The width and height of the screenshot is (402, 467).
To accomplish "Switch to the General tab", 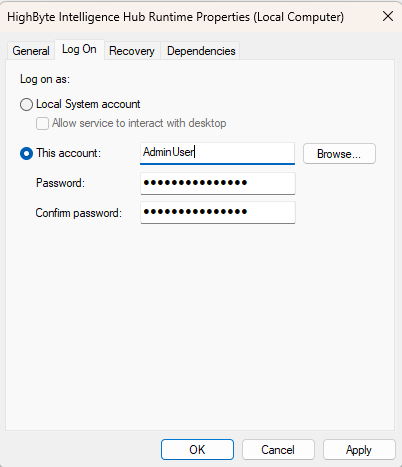I will click(x=31, y=51).
